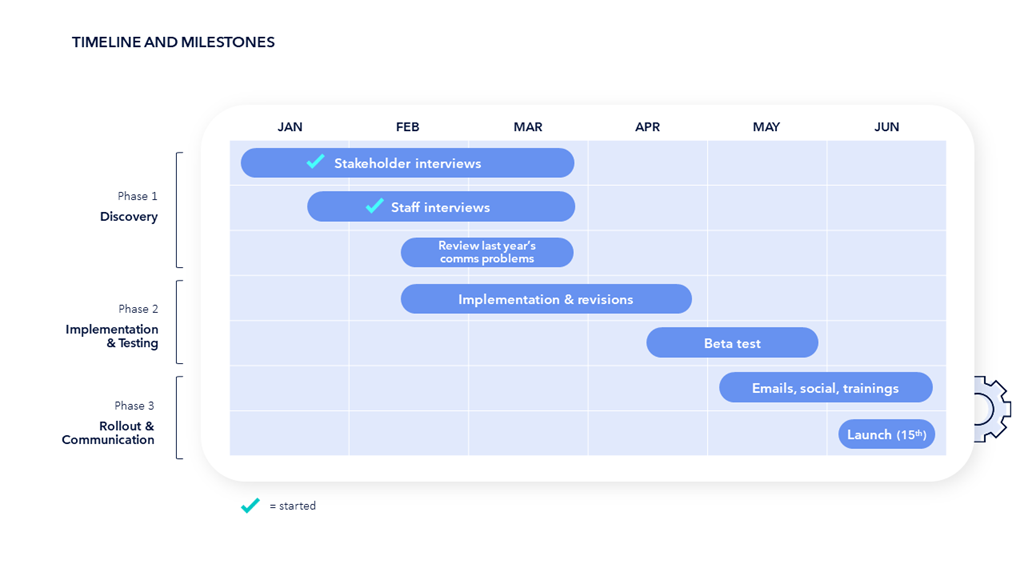Select the MAY column header
The height and width of the screenshot is (576, 1024).
click(767, 127)
